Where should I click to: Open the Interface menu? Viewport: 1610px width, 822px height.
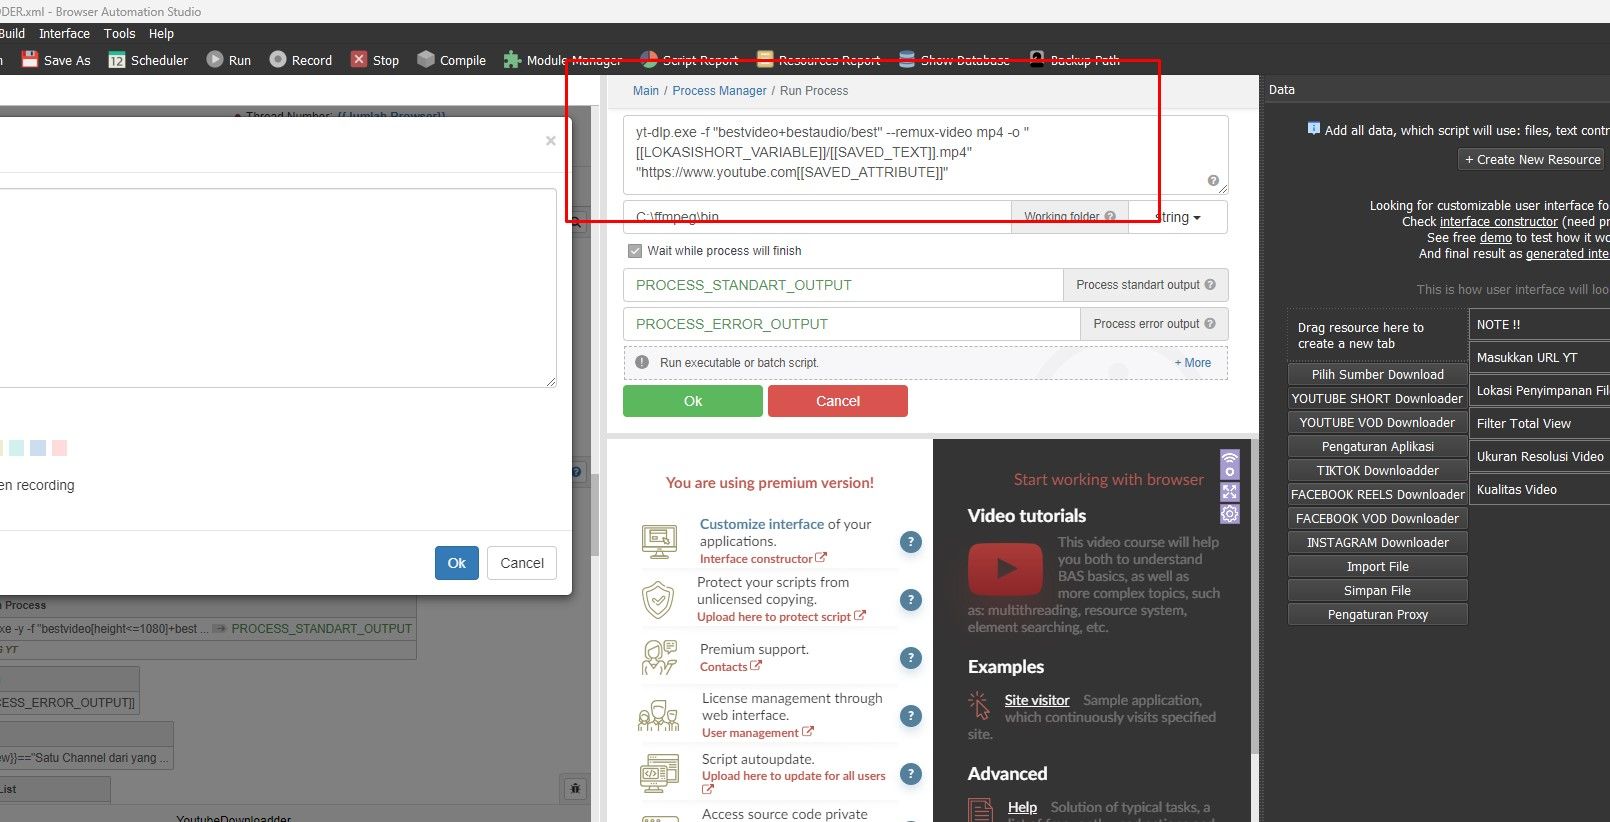(64, 33)
